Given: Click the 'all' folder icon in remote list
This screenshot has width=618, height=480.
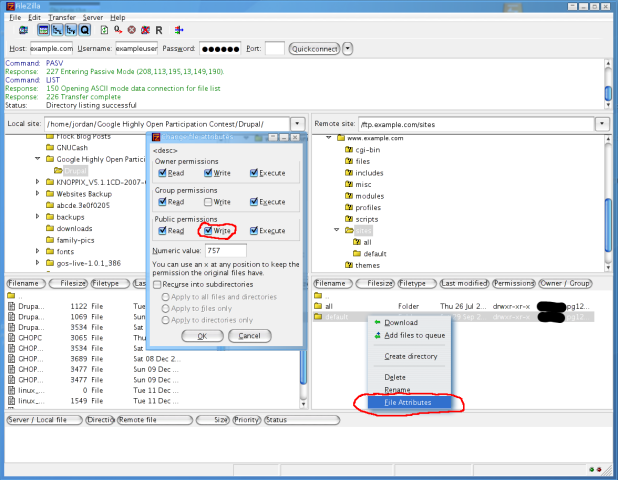Looking at the screenshot, I should coord(318,306).
